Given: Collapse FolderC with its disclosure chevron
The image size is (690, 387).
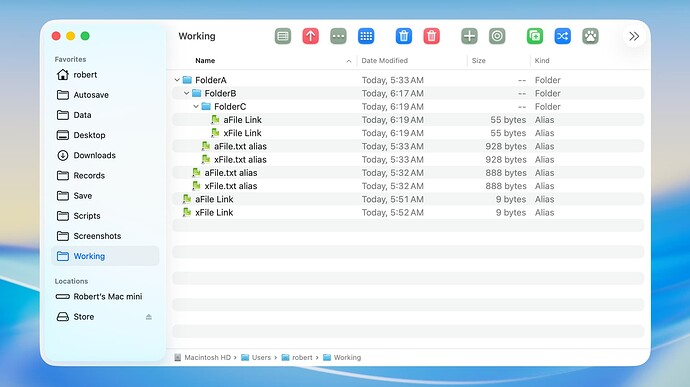Looking at the screenshot, I should pyautogui.click(x=196, y=107).
